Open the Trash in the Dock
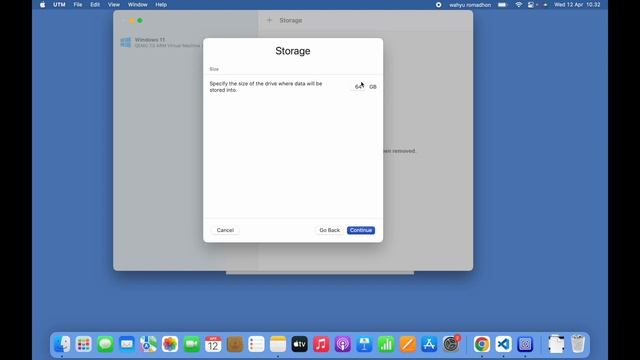This screenshot has height=360, width=640. [x=578, y=344]
